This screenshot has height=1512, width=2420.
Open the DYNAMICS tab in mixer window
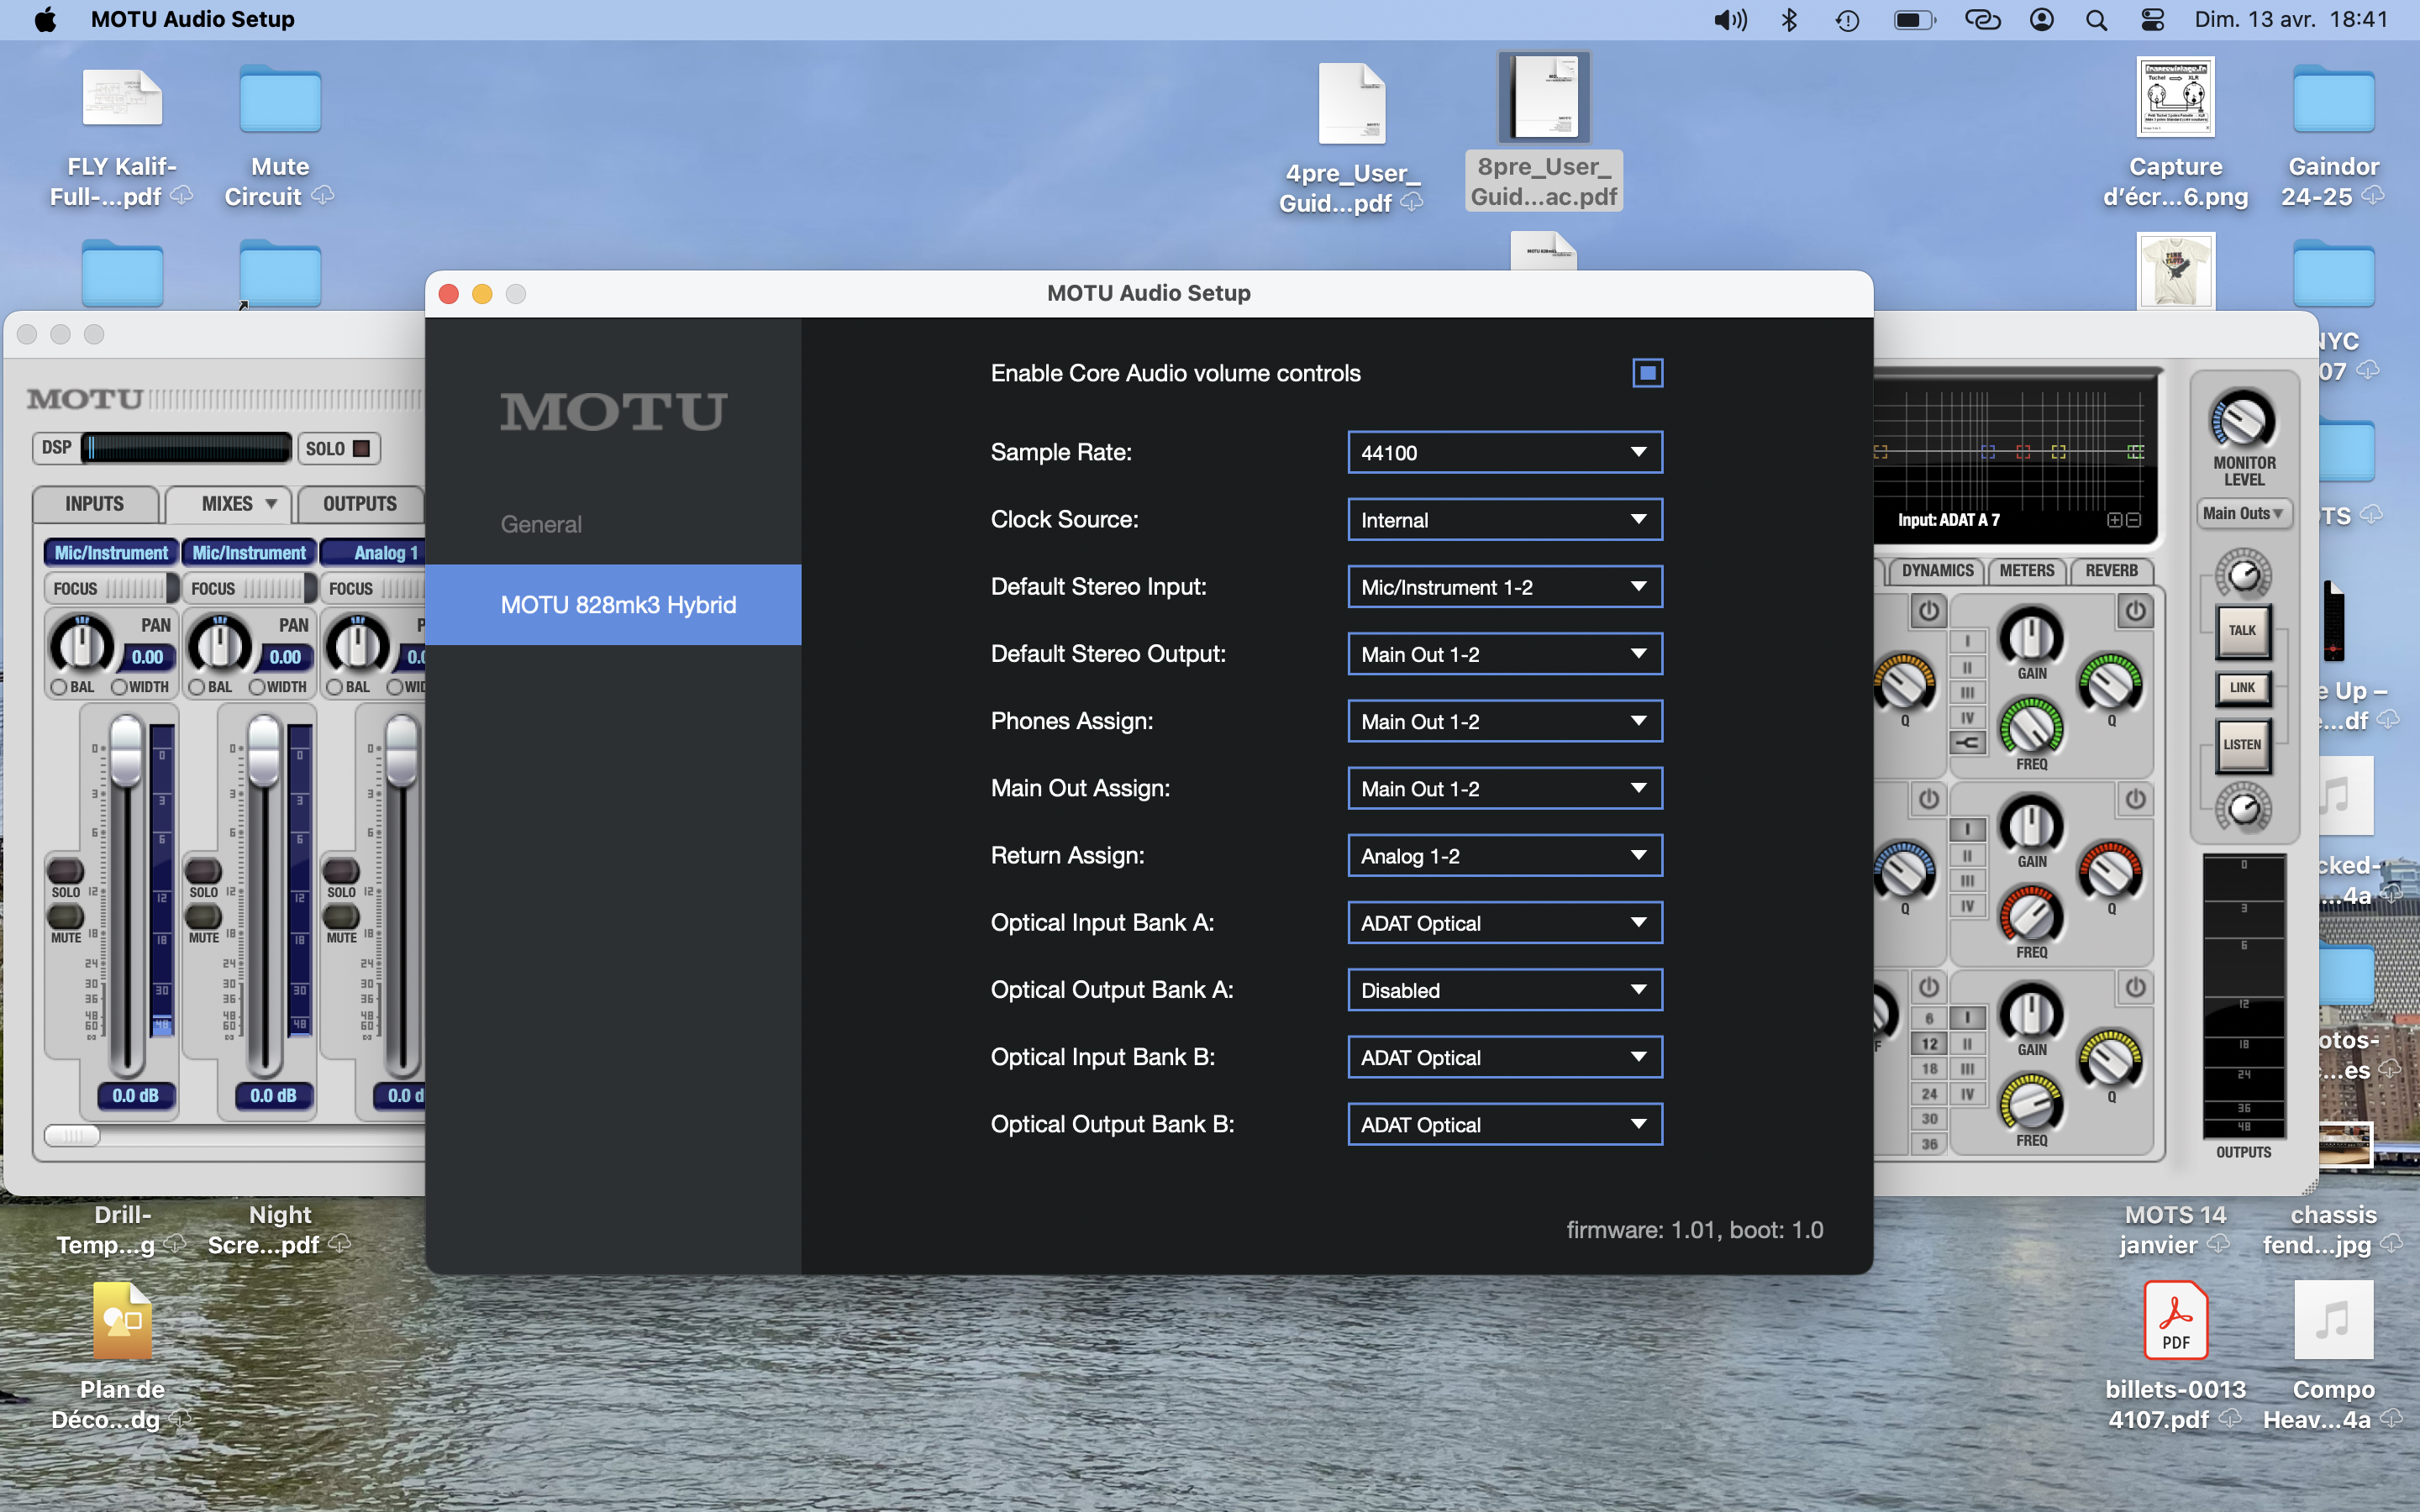(x=1937, y=570)
